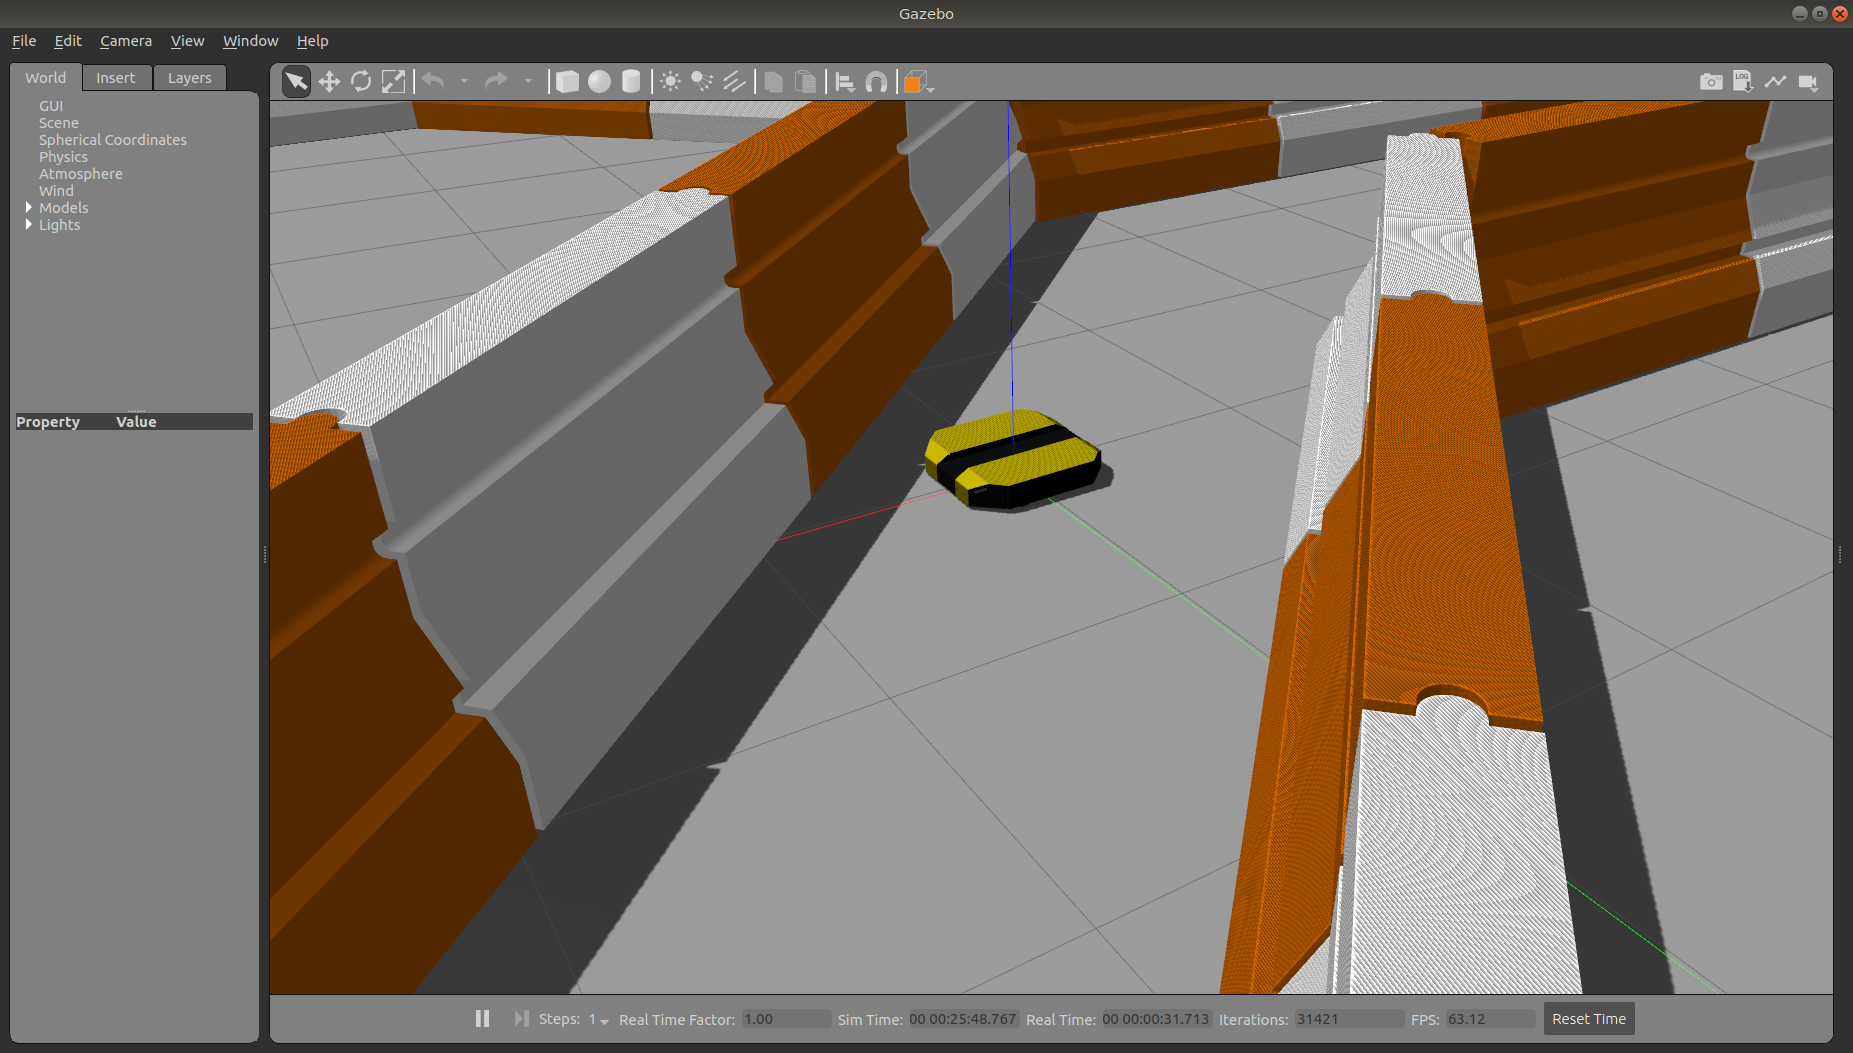
Task: Select the rotate mode tool
Action: pos(361,82)
